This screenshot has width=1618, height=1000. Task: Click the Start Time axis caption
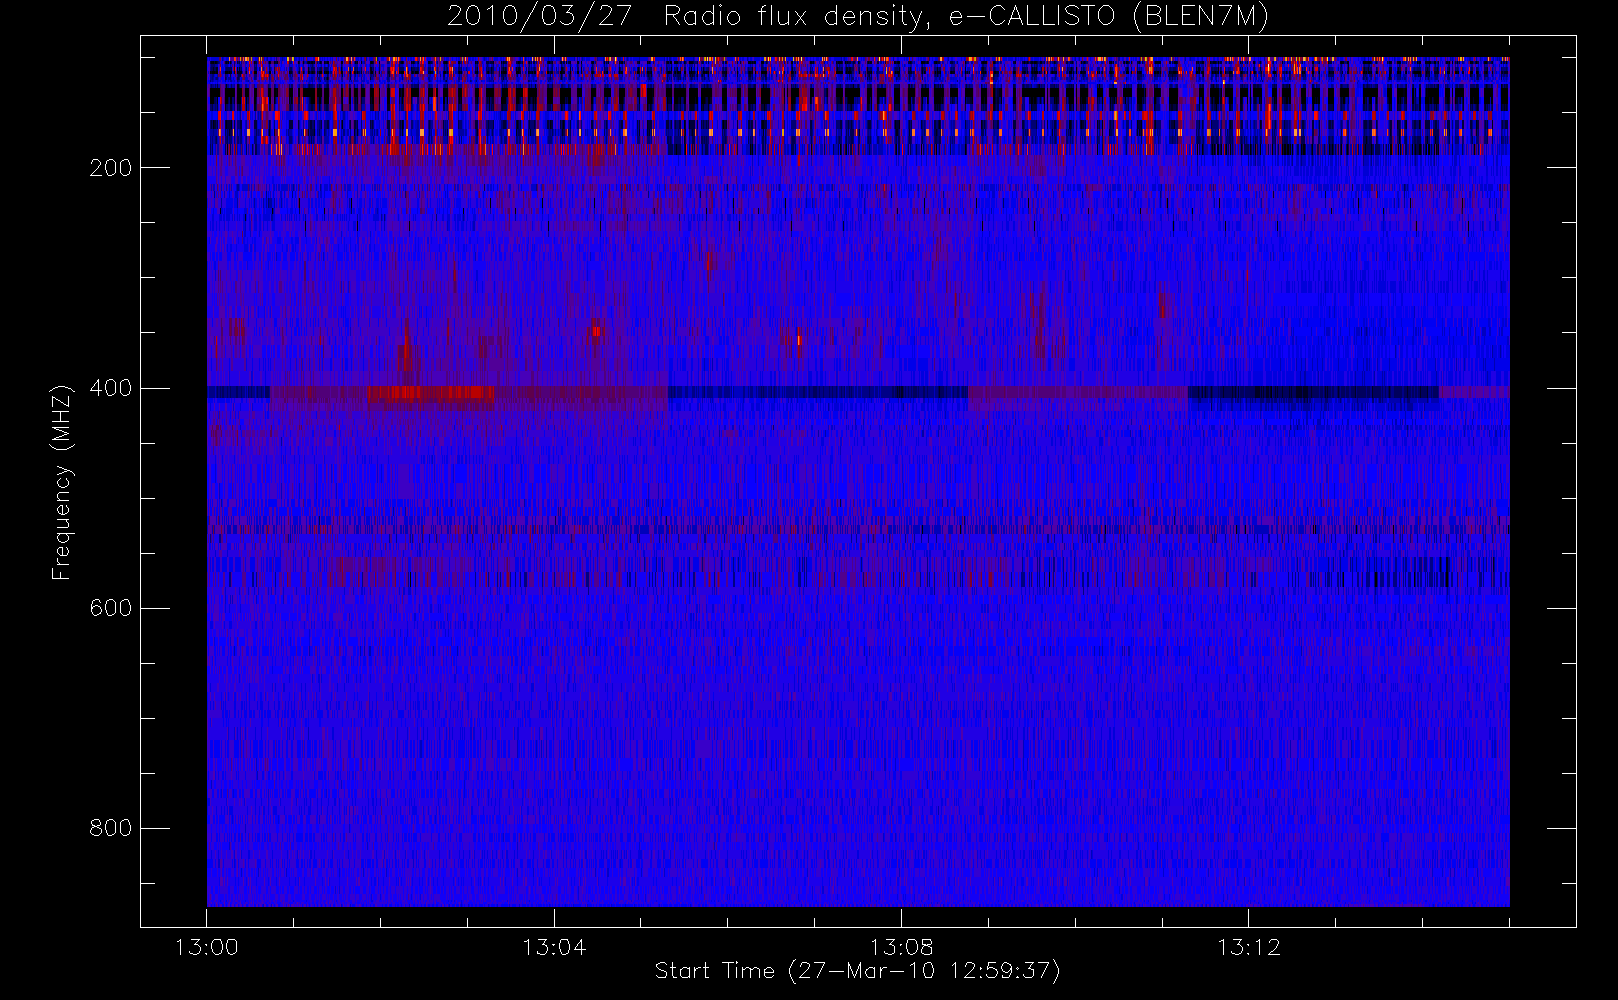click(x=858, y=971)
